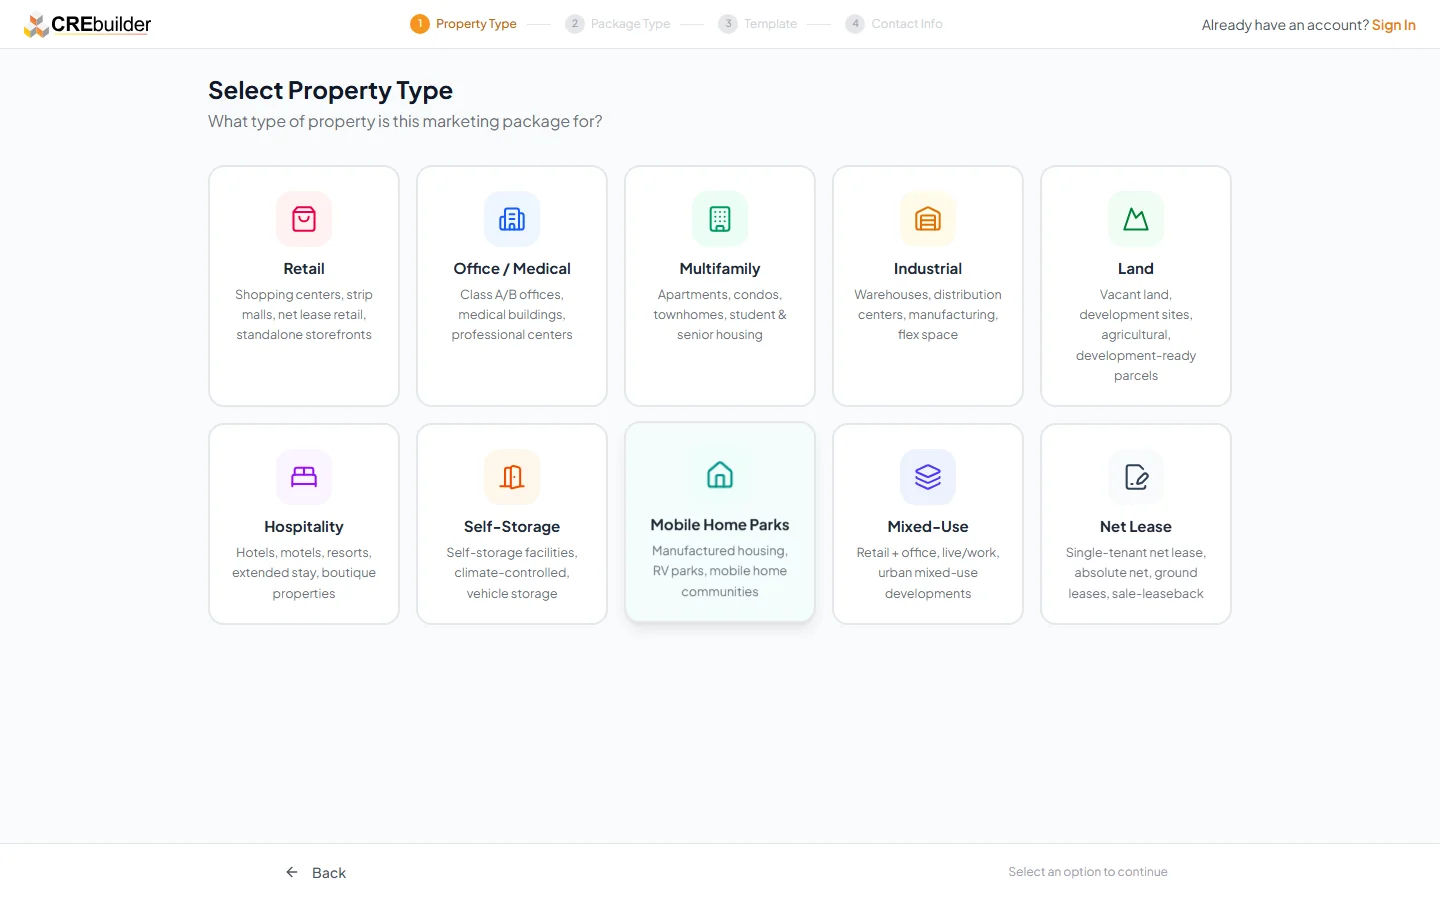Click the Back button
This screenshot has height=900, width=1440.
click(315, 872)
